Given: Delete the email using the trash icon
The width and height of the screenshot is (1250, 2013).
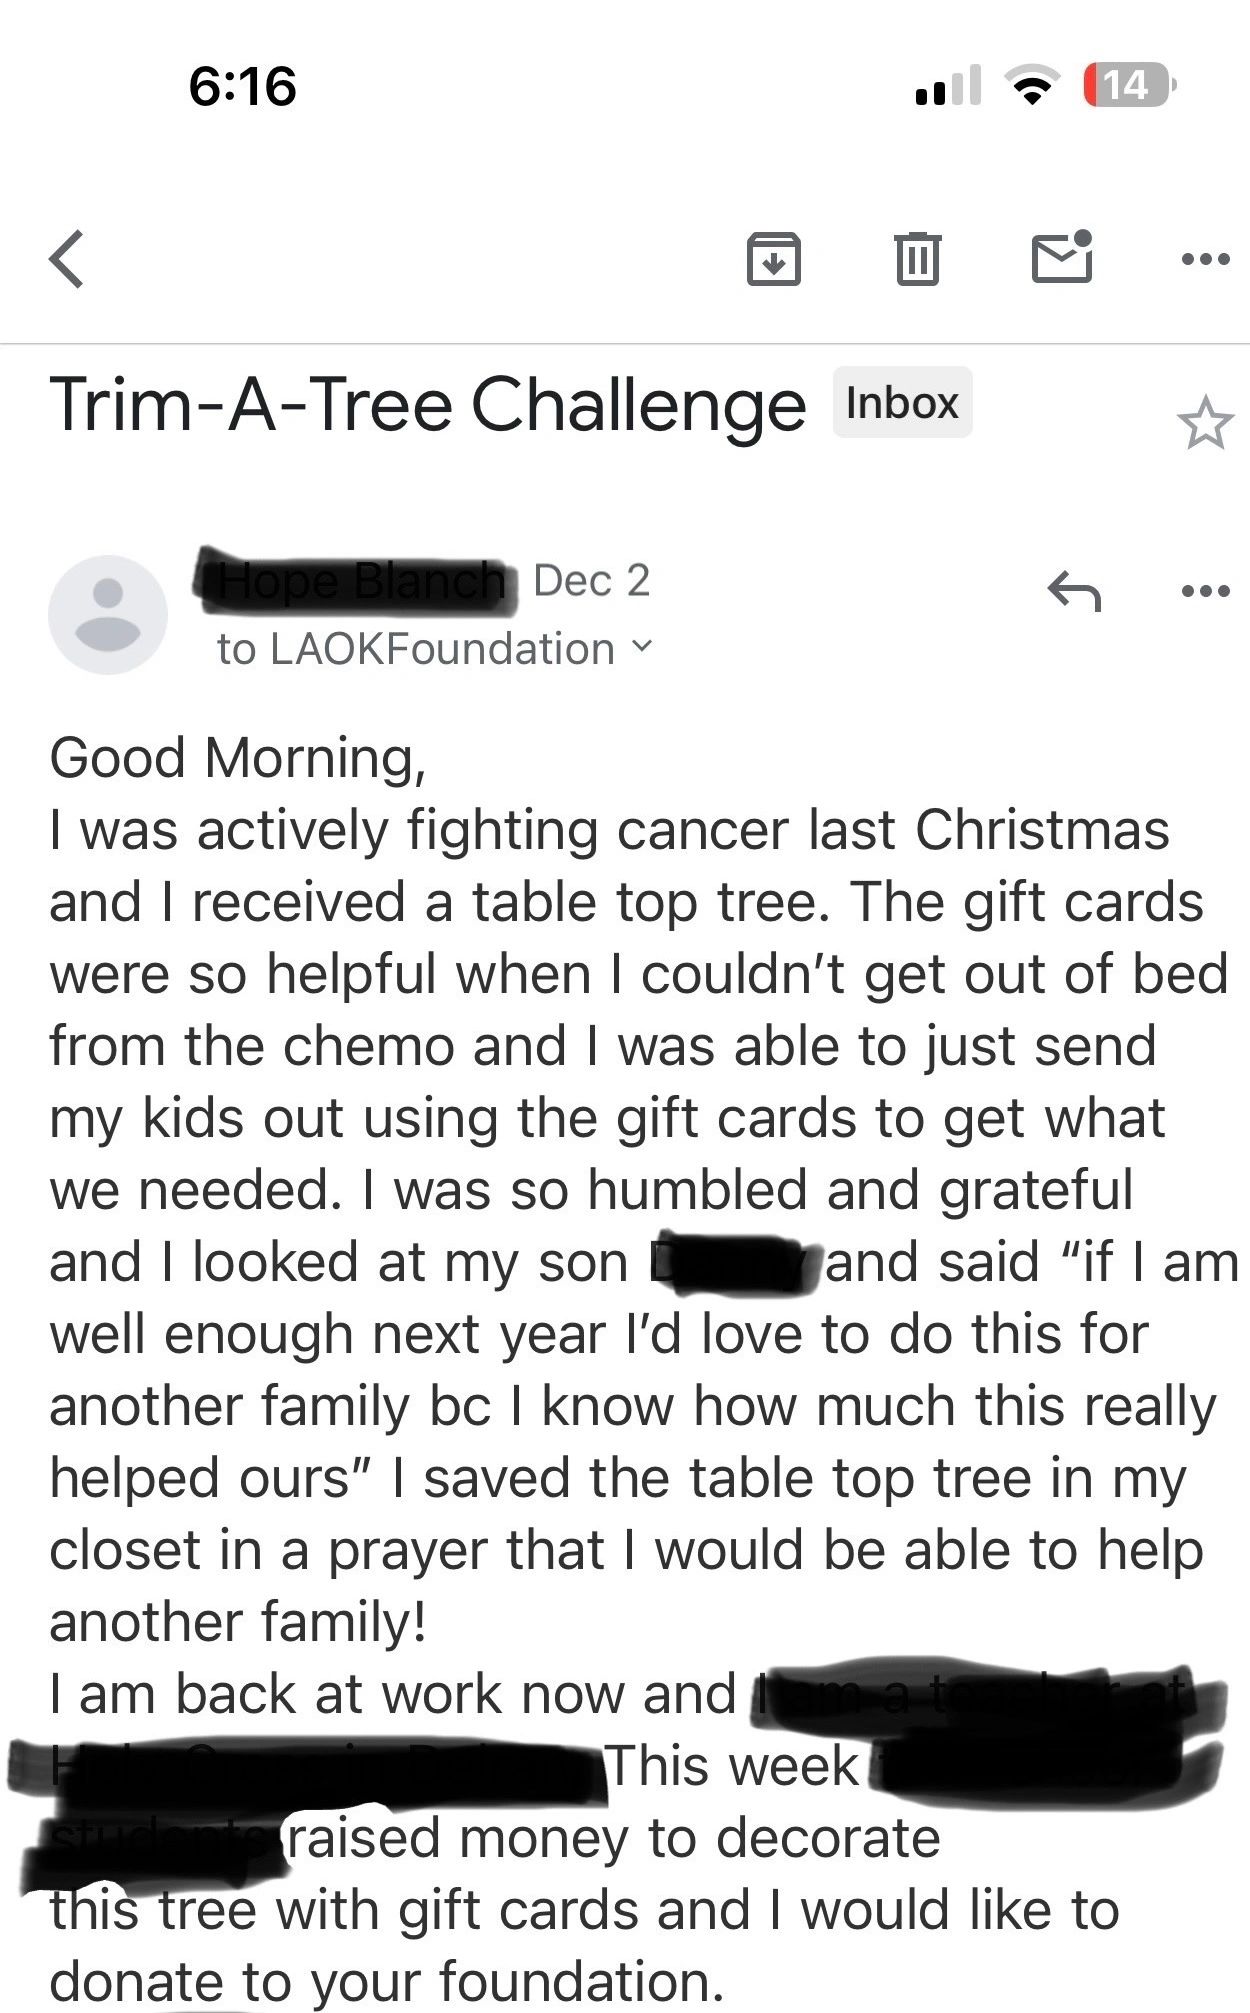Looking at the screenshot, I should pos(917,259).
